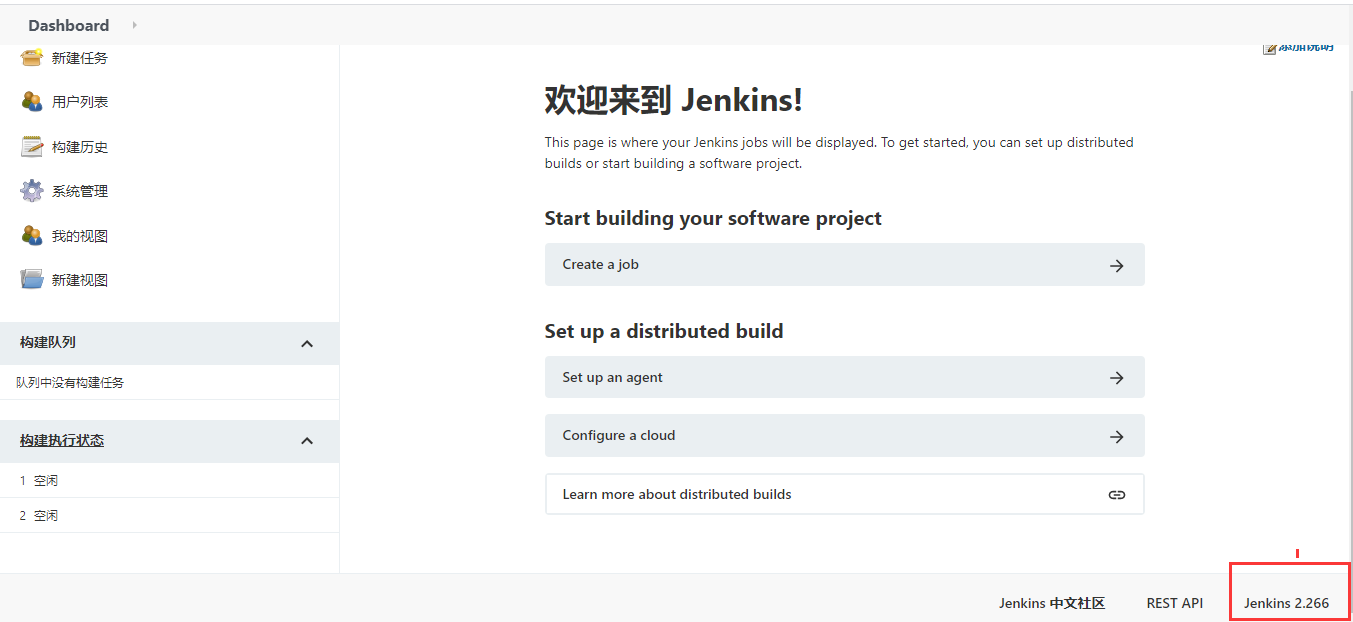
Task: Open the 构建历史 menu item
Action: click(80, 147)
